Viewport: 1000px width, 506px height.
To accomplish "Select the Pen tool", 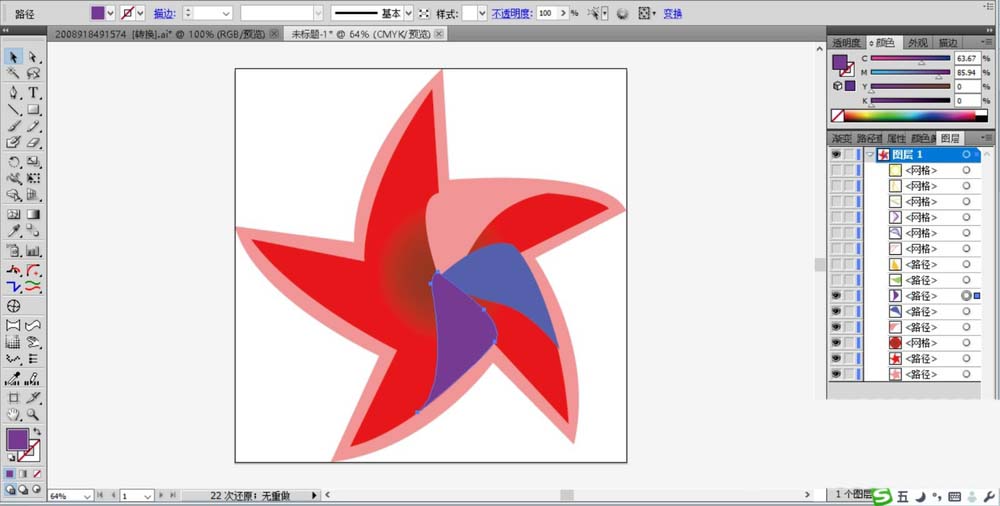I will point(13,93).
